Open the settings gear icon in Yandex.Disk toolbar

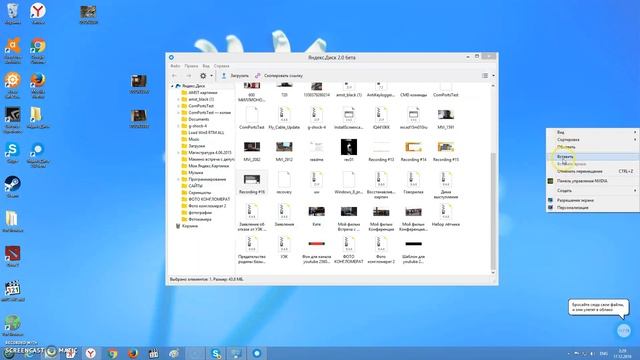203,76
